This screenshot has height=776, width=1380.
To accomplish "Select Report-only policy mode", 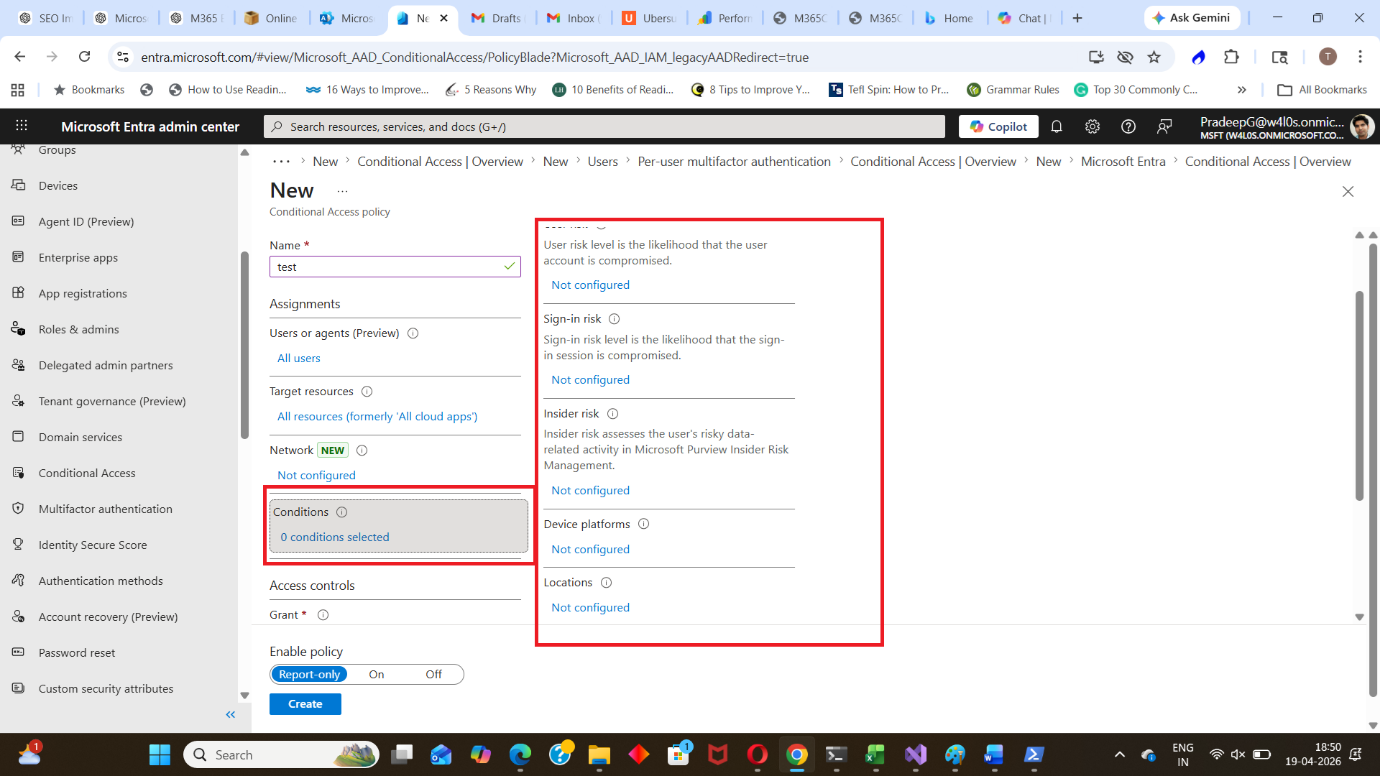I will pyautogui.click(x=309, y=674).
